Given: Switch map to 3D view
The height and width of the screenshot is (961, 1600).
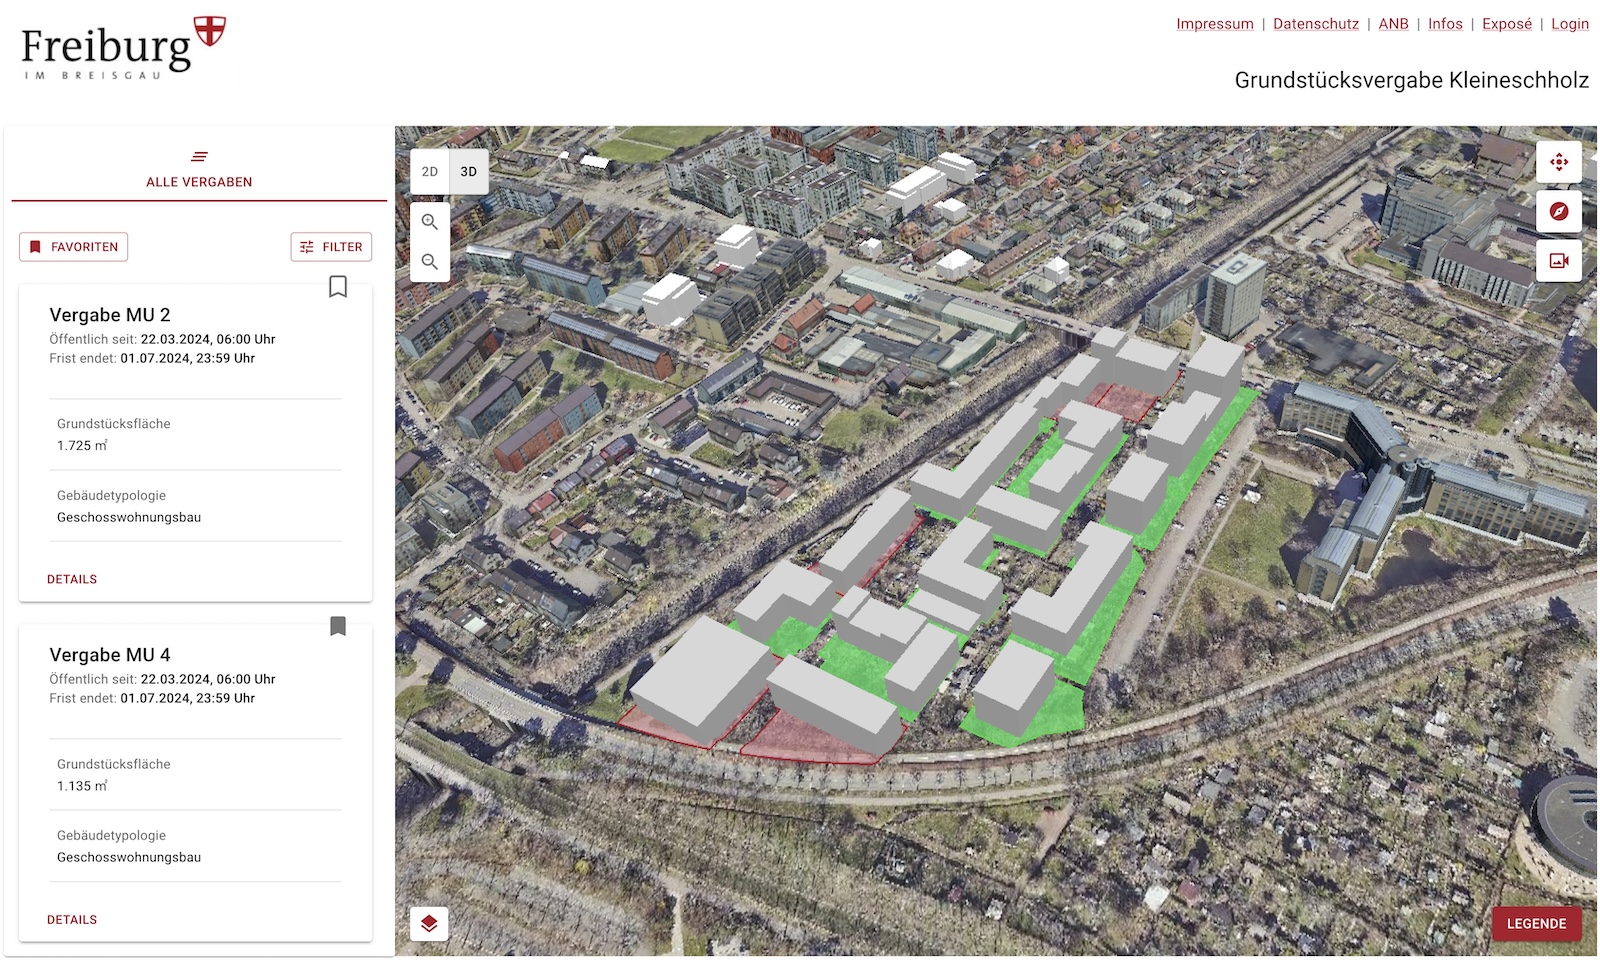Looking at the screenshot, I should (x=468, y=172).
